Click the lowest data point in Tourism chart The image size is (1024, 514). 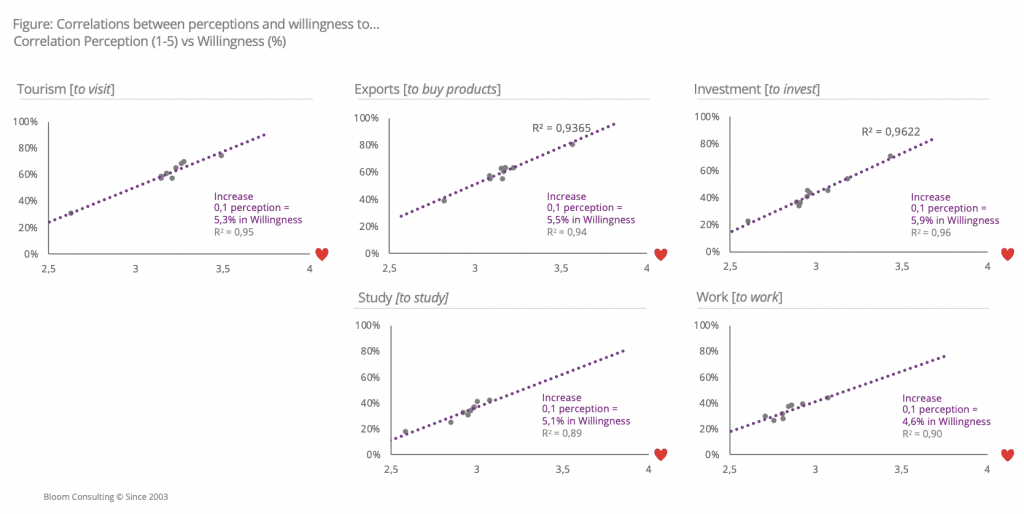[71, 212]
